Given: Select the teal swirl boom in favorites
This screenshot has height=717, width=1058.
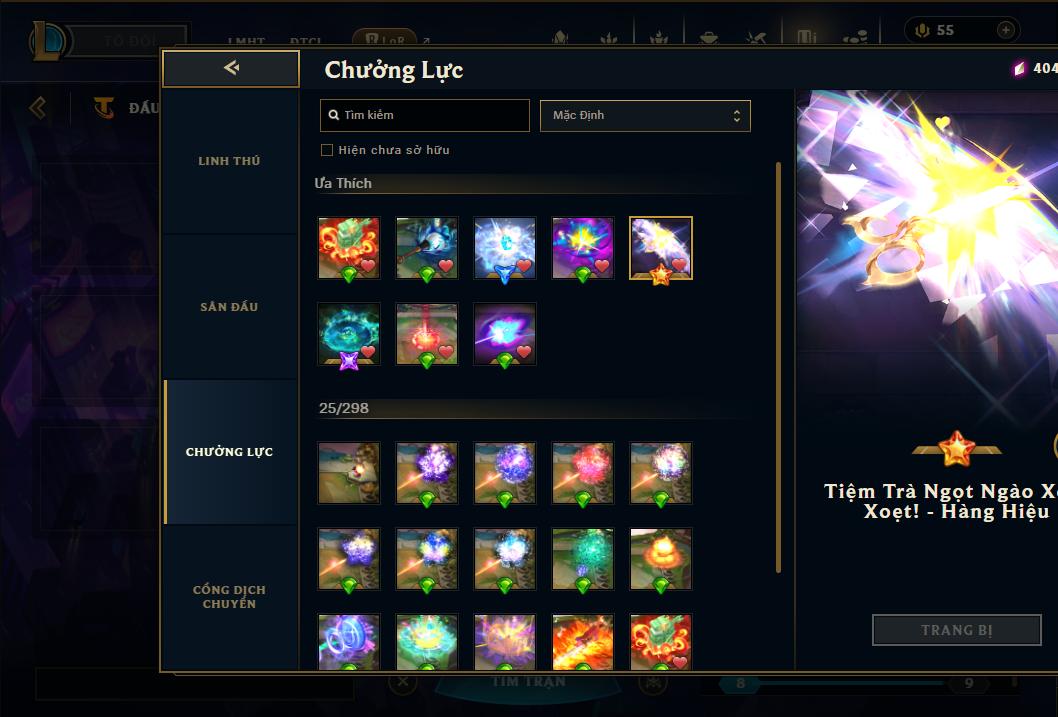Looking at the screenshot, I should point(349,334).
